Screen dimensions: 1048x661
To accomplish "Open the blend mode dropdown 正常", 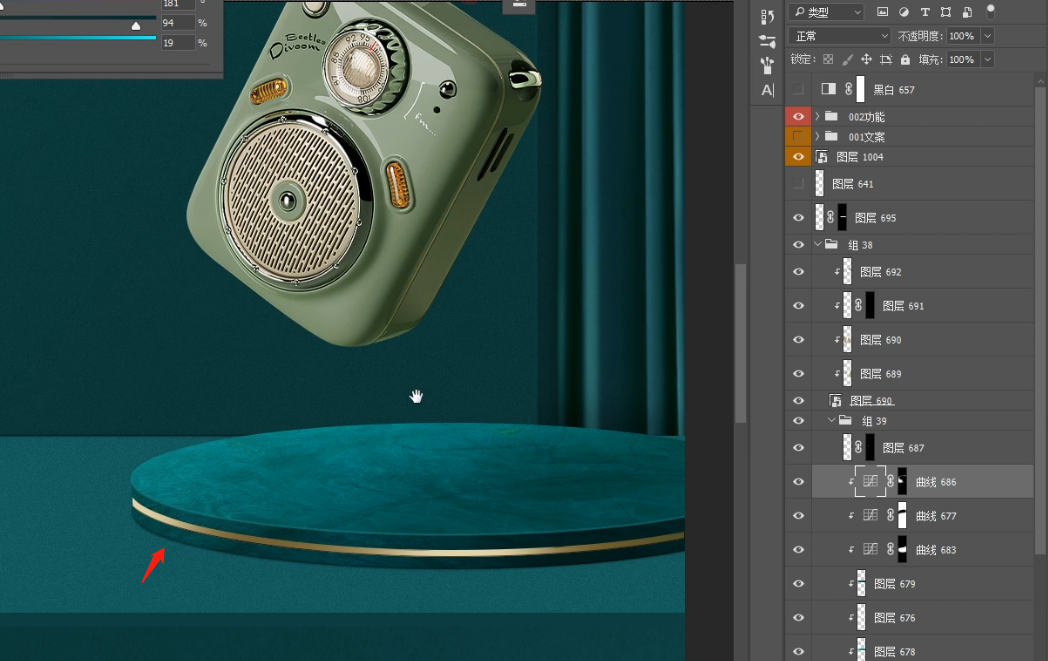I will [x=840, y=36].
